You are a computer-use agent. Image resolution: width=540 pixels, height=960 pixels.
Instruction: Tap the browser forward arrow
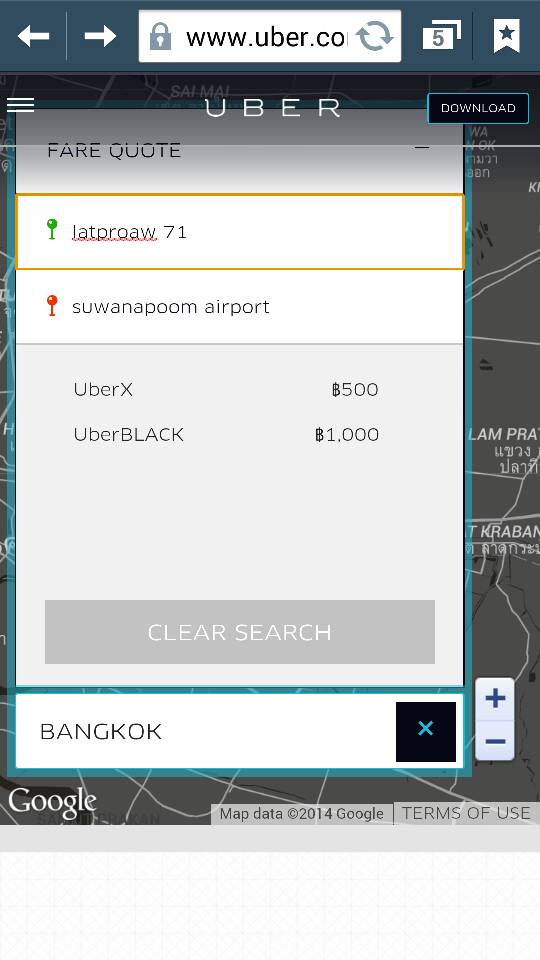[100, 36]
